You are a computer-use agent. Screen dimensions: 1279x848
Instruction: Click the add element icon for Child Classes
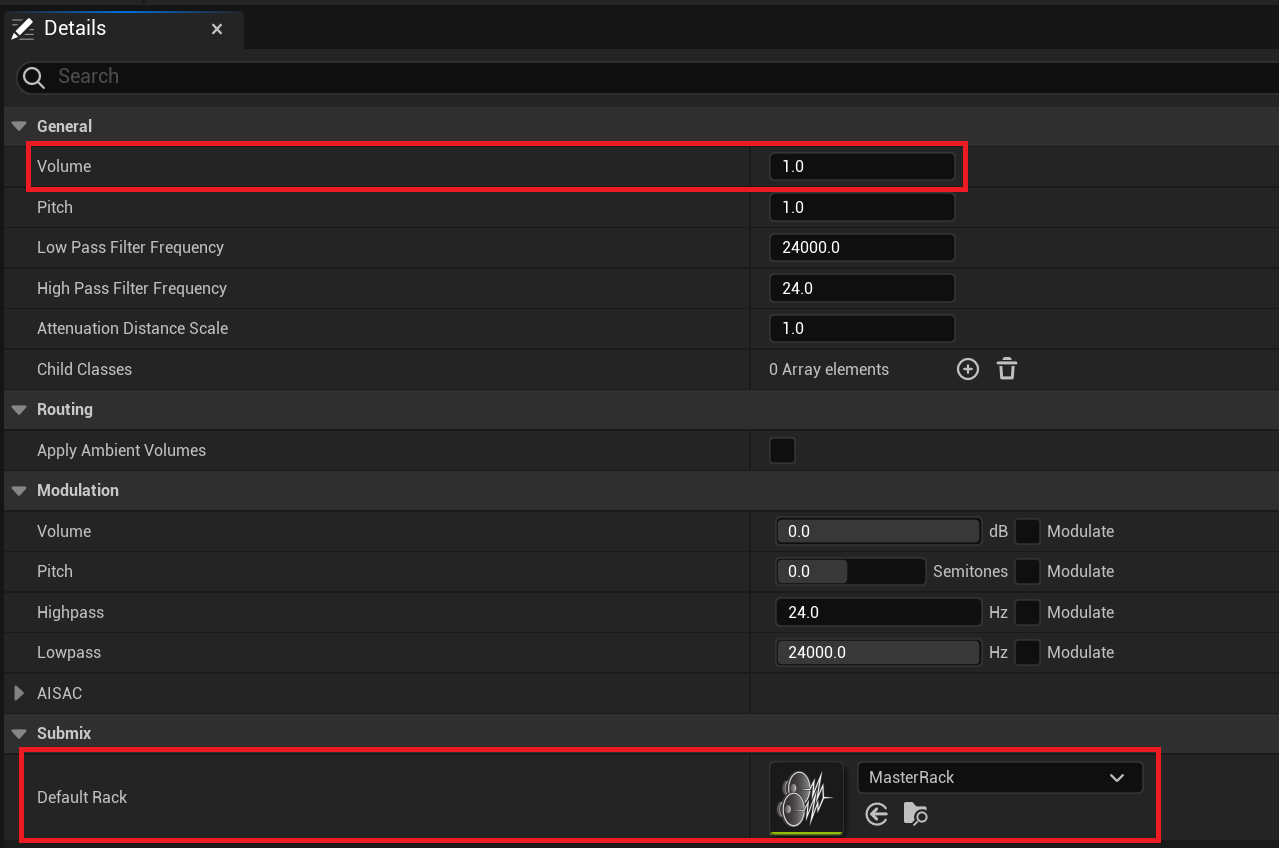point(967,369)
